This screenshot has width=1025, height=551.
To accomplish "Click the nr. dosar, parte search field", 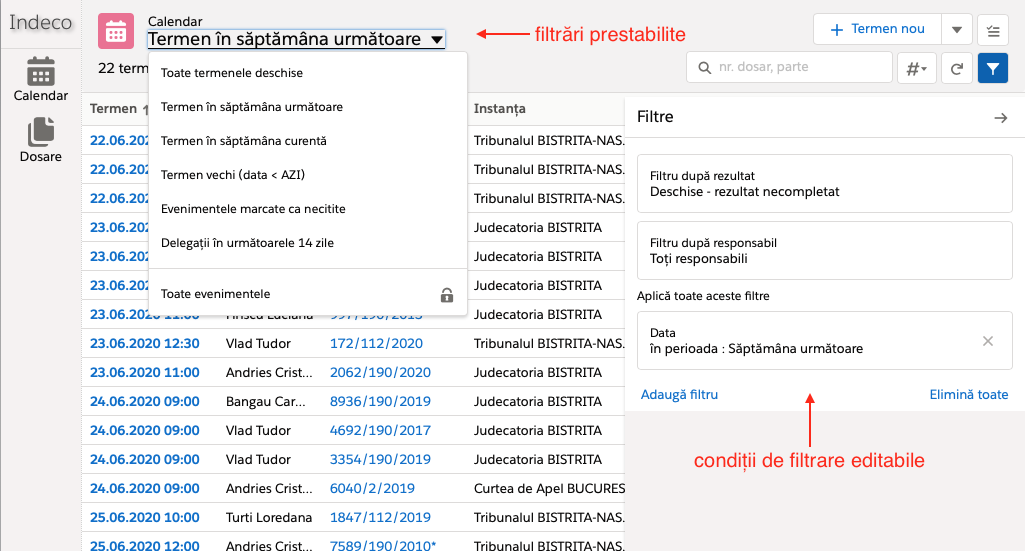I will [800, 68].
